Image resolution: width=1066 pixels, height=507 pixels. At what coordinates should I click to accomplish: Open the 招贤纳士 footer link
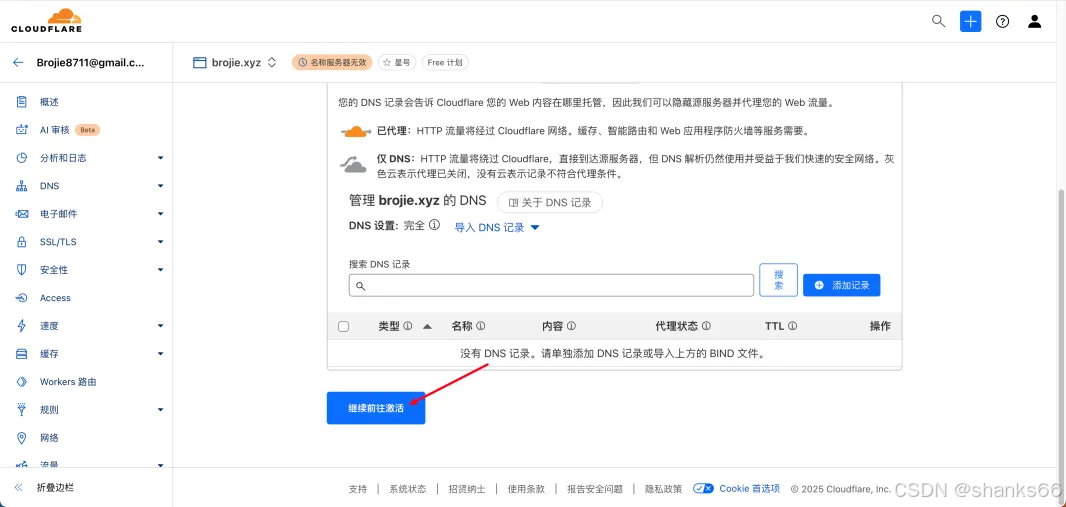467,489
